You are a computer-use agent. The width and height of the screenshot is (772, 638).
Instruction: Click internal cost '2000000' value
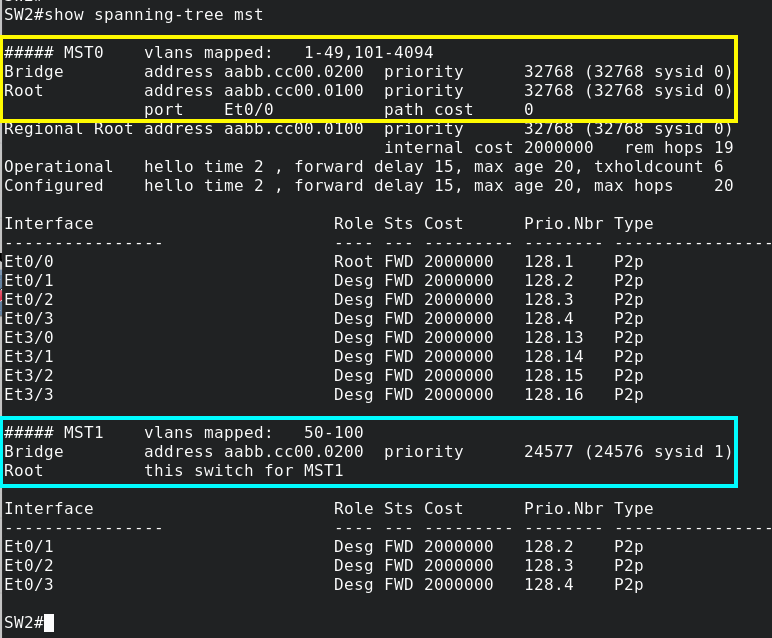pos(558,148)
